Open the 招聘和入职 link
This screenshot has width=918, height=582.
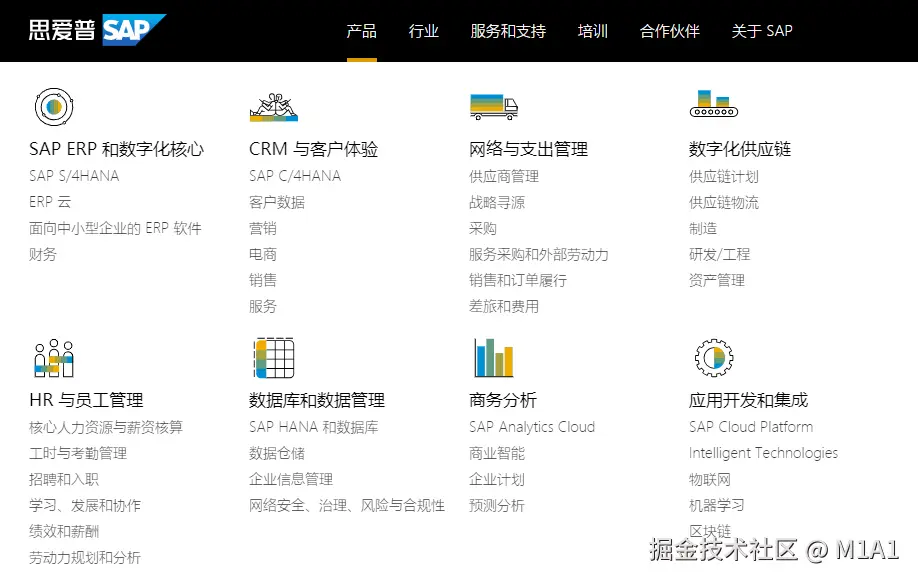(64, 479)
